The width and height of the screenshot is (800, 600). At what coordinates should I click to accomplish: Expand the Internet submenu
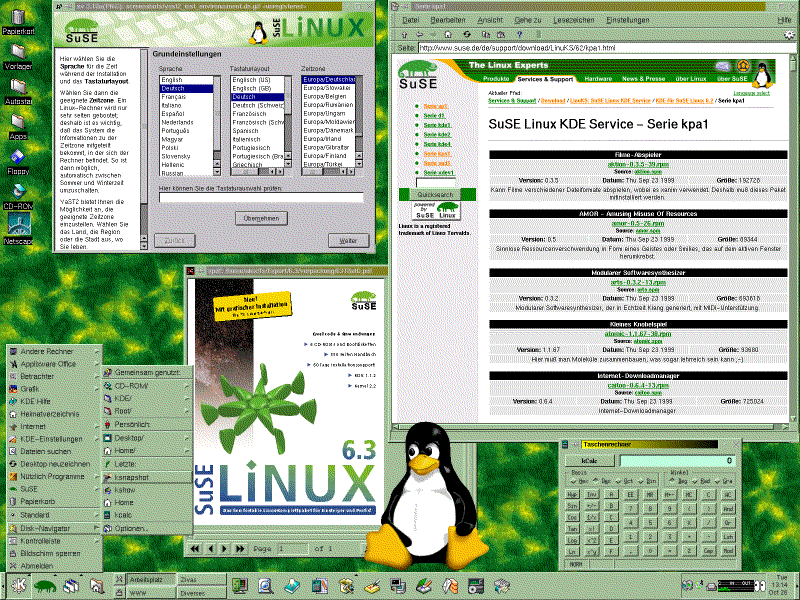click(x=54, y=426)
